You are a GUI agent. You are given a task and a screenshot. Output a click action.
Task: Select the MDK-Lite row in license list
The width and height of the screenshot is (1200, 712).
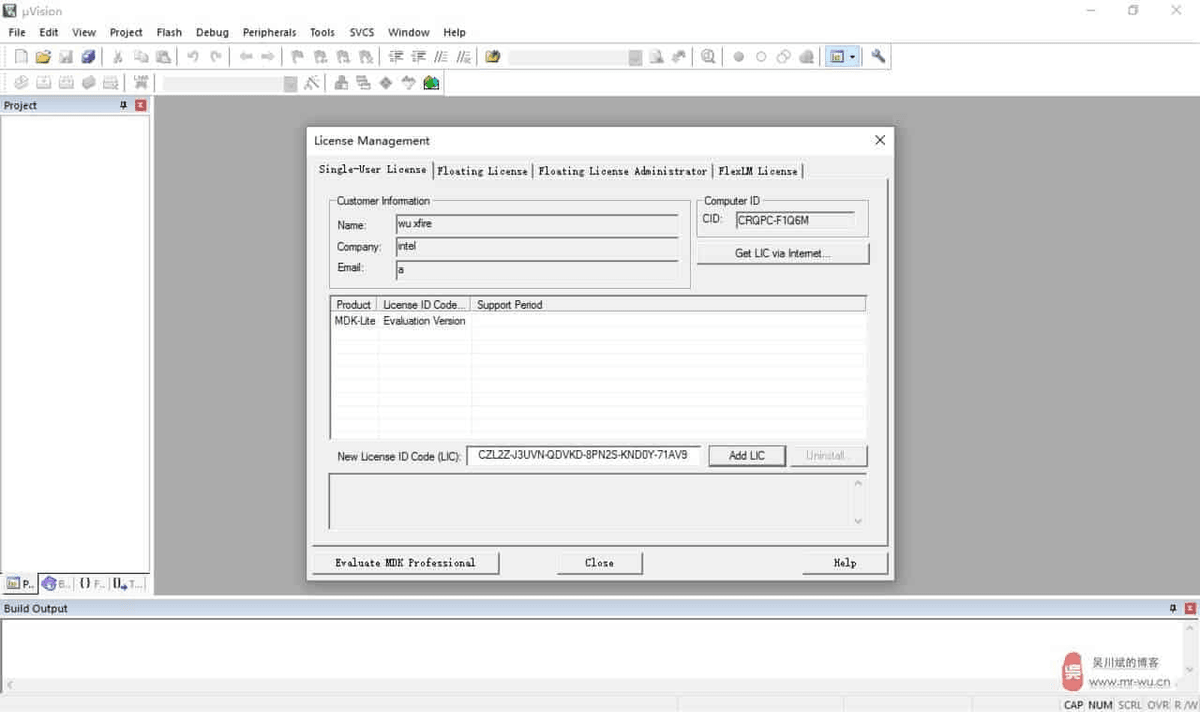pos(400,321)
